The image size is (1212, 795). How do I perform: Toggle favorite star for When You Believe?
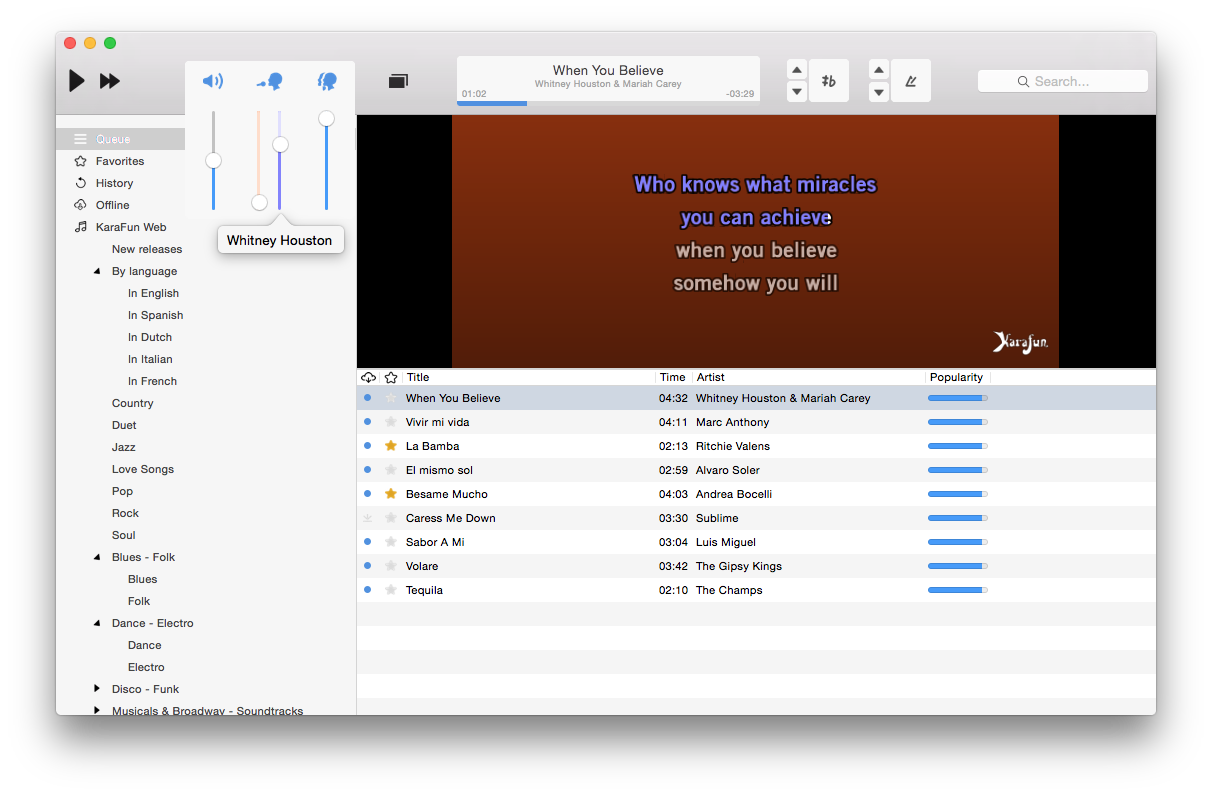coord(391,398)
